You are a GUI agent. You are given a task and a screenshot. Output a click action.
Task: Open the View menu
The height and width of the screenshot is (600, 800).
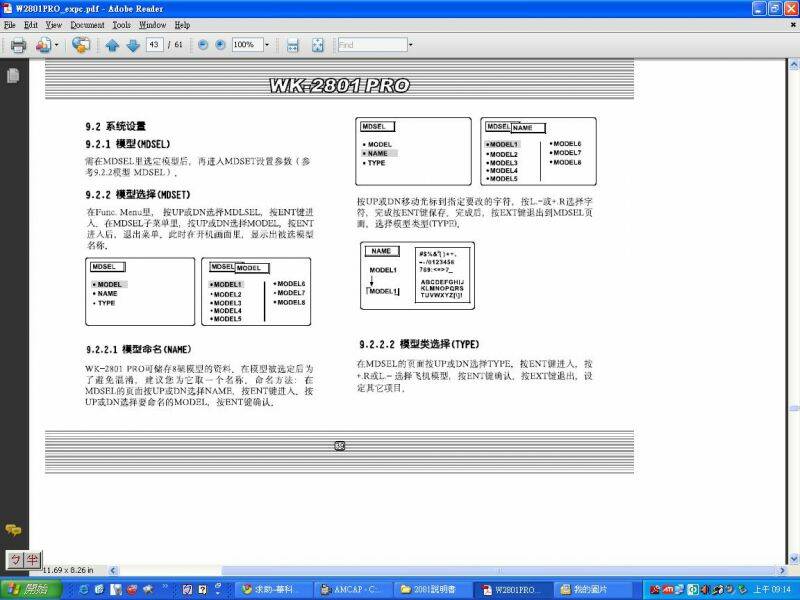coord(54,24)
